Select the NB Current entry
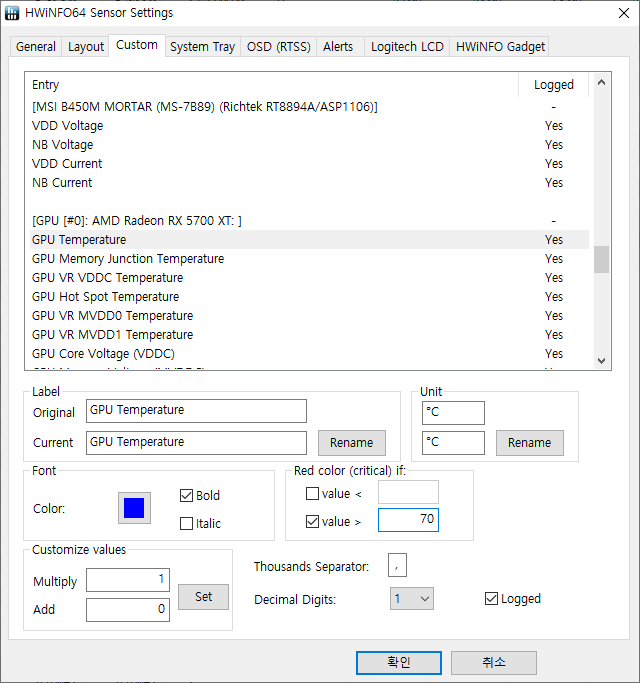 (x=309, y=183)
